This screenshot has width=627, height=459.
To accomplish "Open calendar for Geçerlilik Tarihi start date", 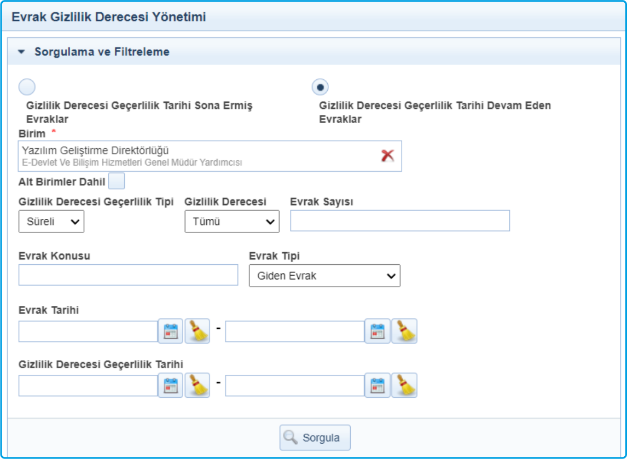I will [170, 385].
